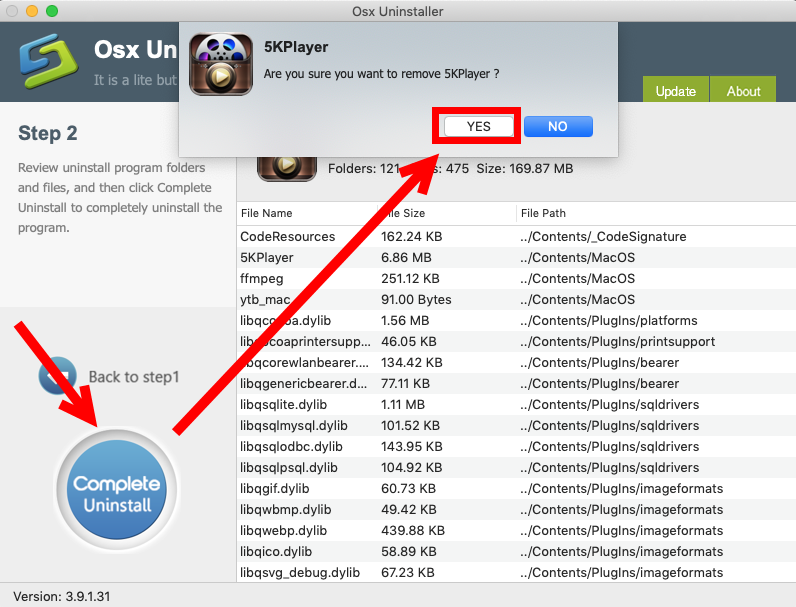
Task: Open the Update tab
Action: pyautogui.click(x=675, y=91)
